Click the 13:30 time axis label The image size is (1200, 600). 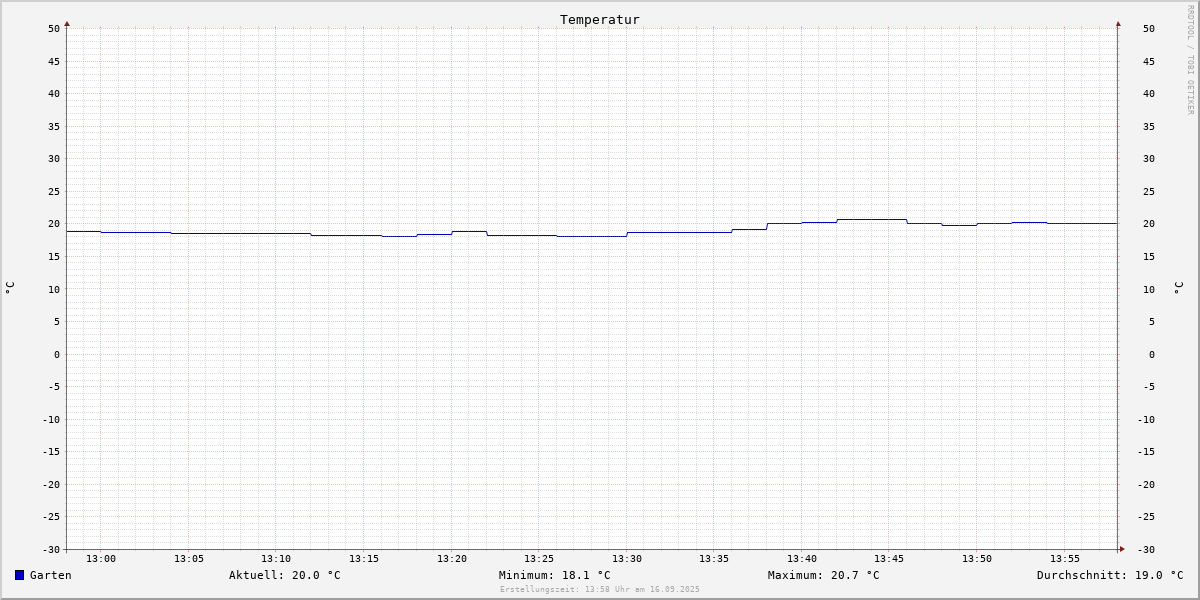[627, 559]
